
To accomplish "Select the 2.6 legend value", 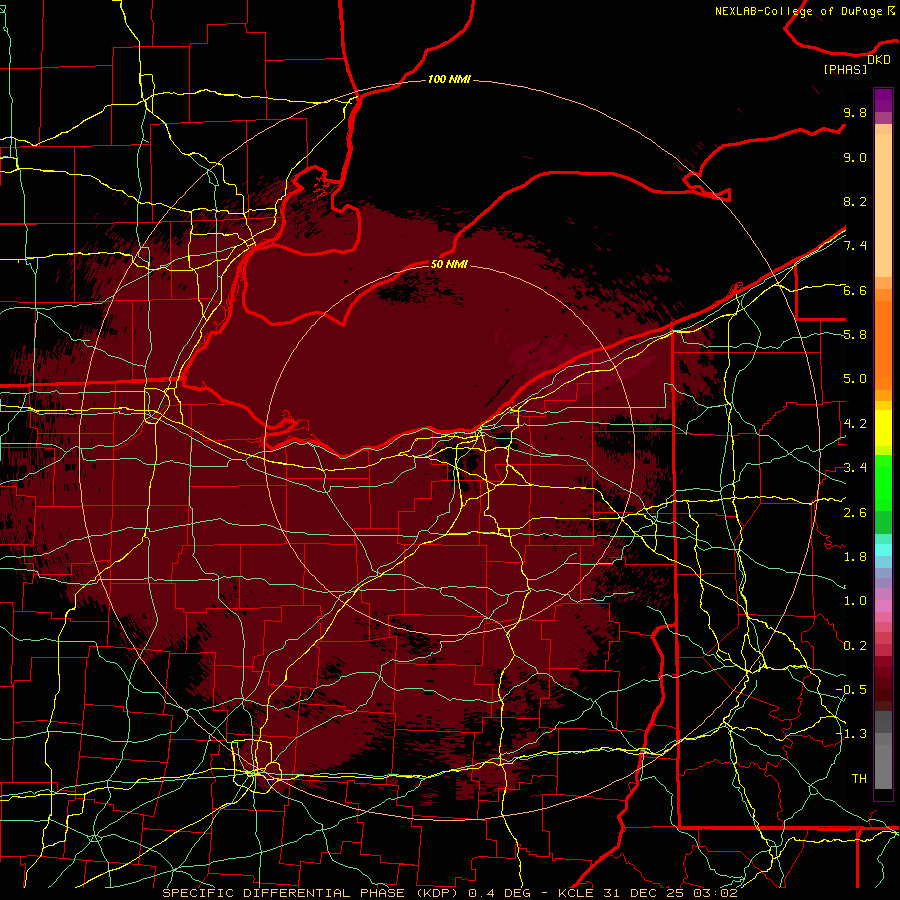I will (855, 513).
